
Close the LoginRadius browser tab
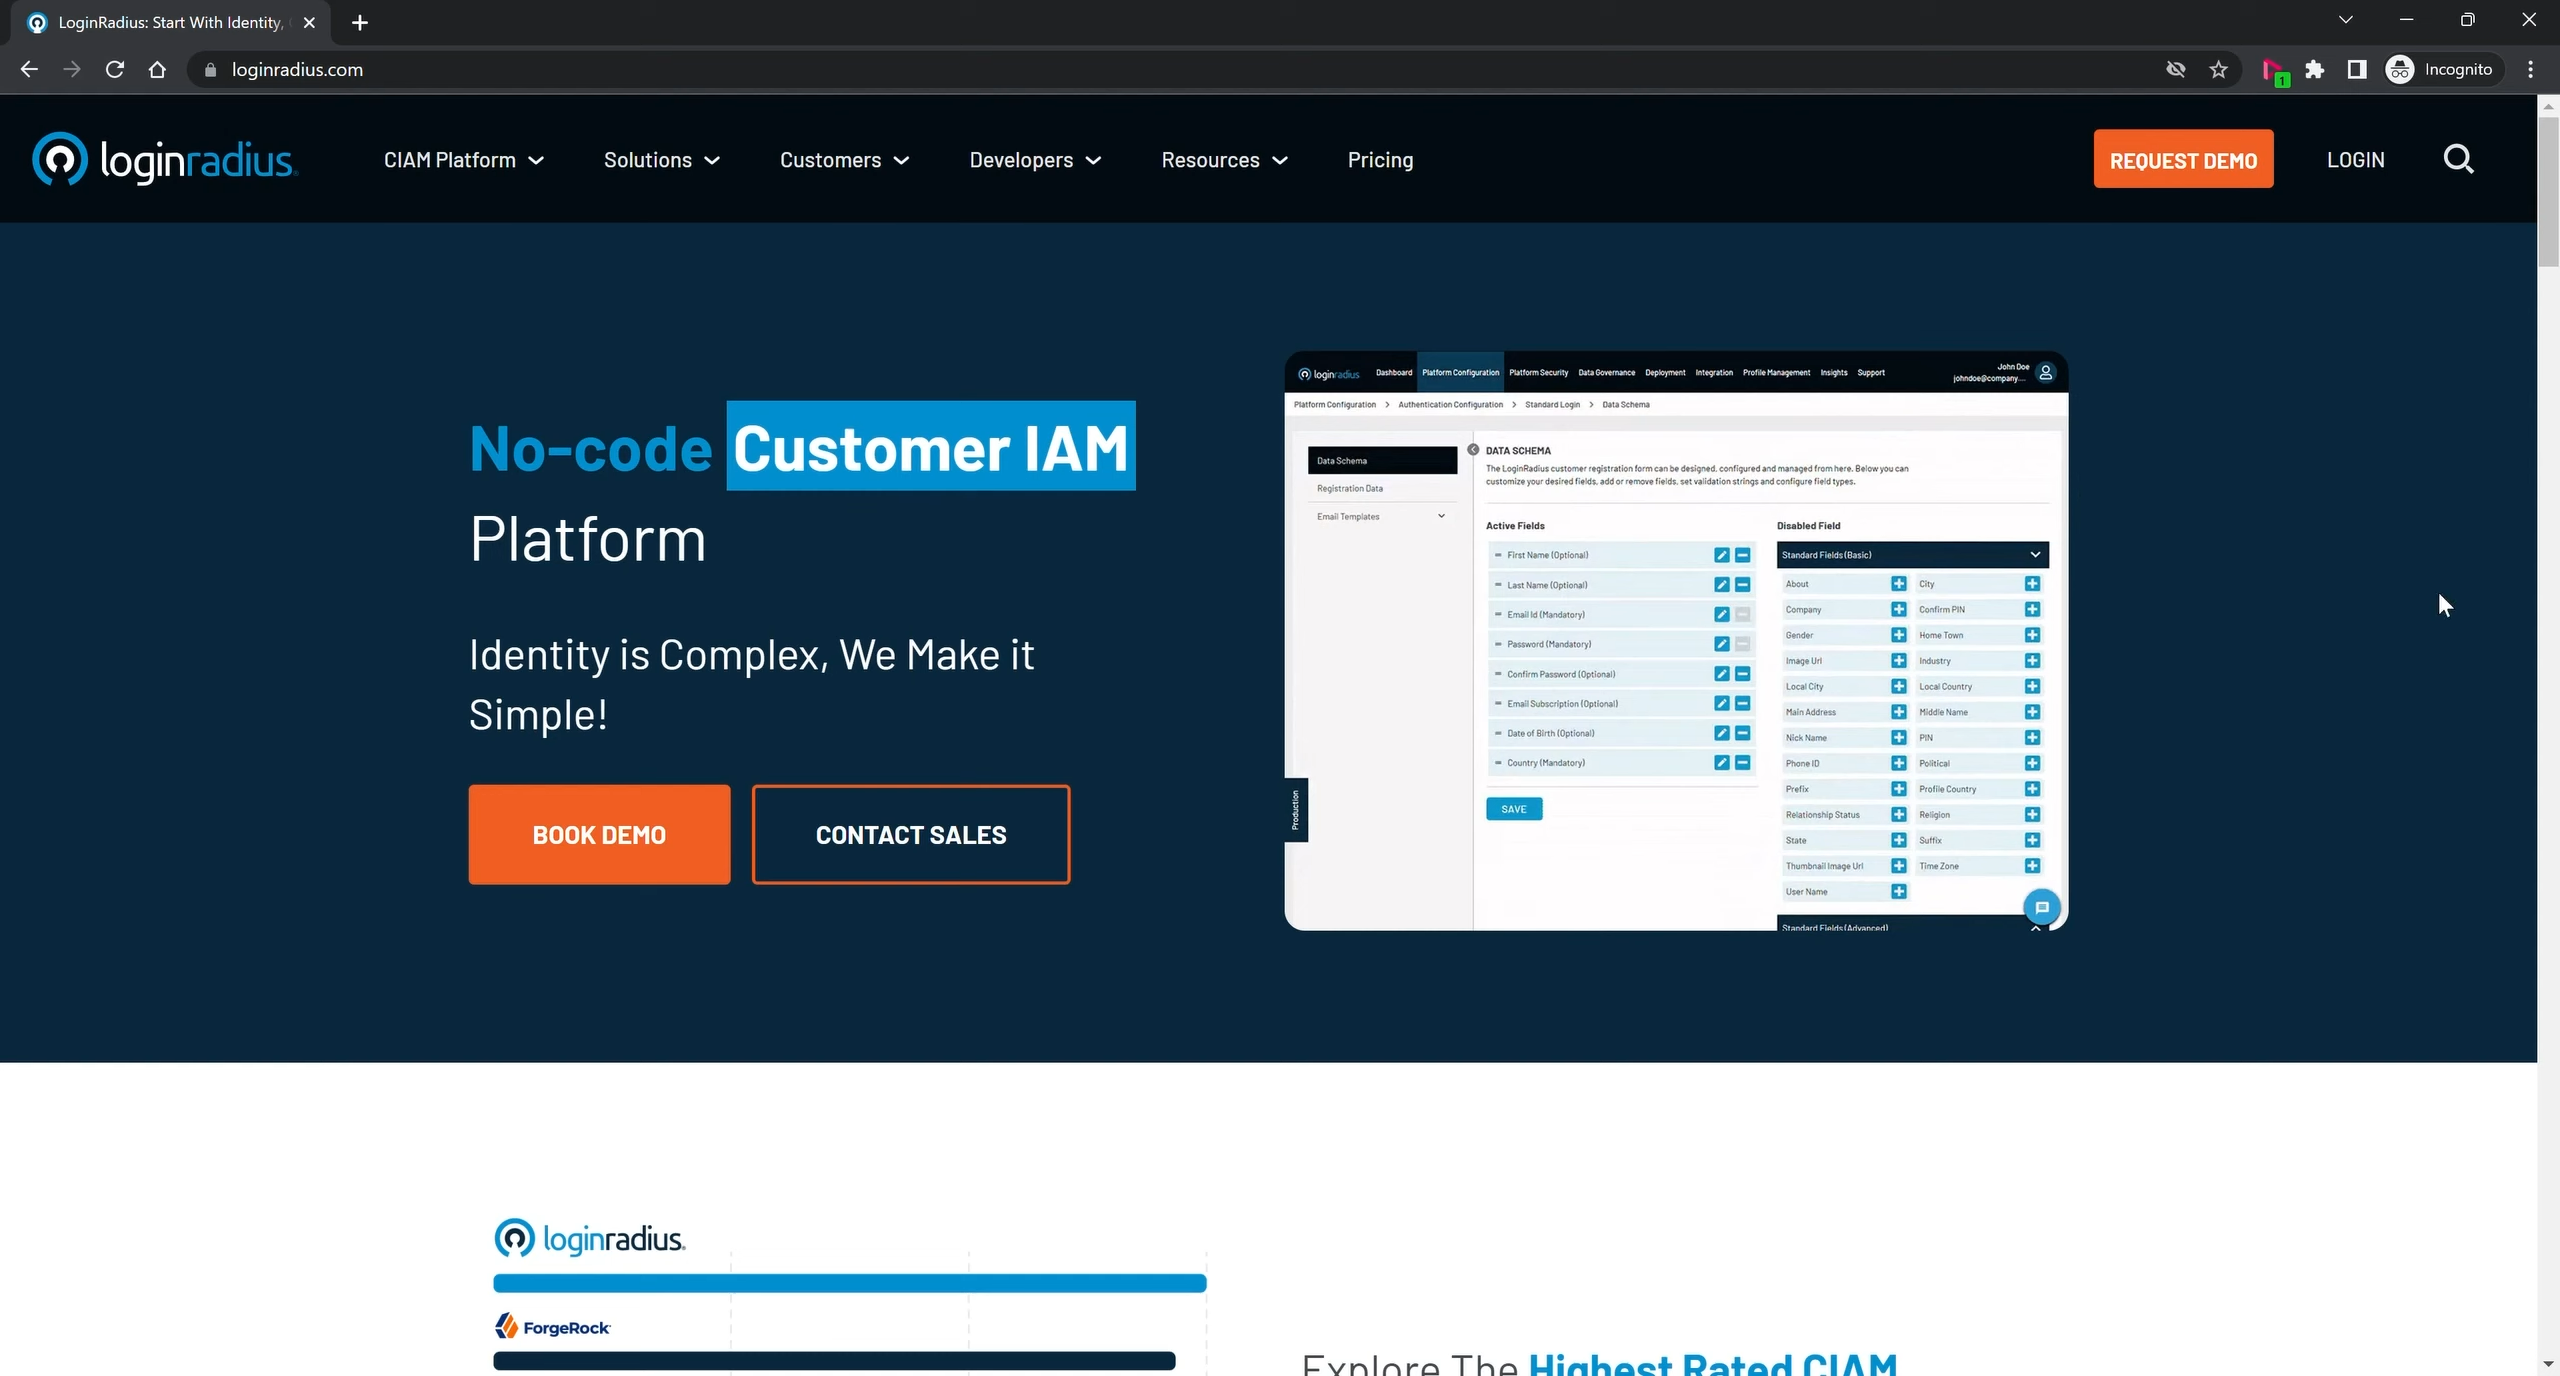click(309, 22)
